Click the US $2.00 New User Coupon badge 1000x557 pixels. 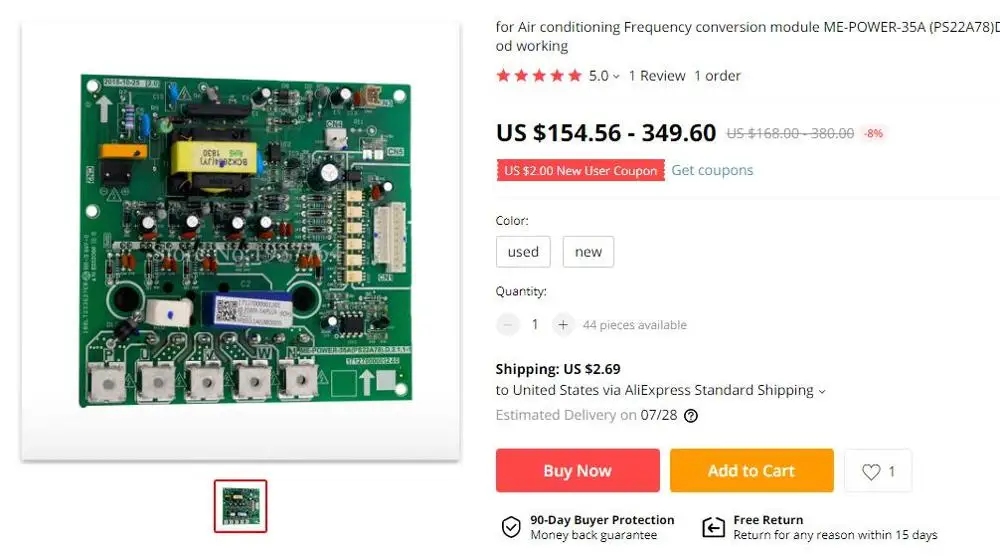[580, 171]
